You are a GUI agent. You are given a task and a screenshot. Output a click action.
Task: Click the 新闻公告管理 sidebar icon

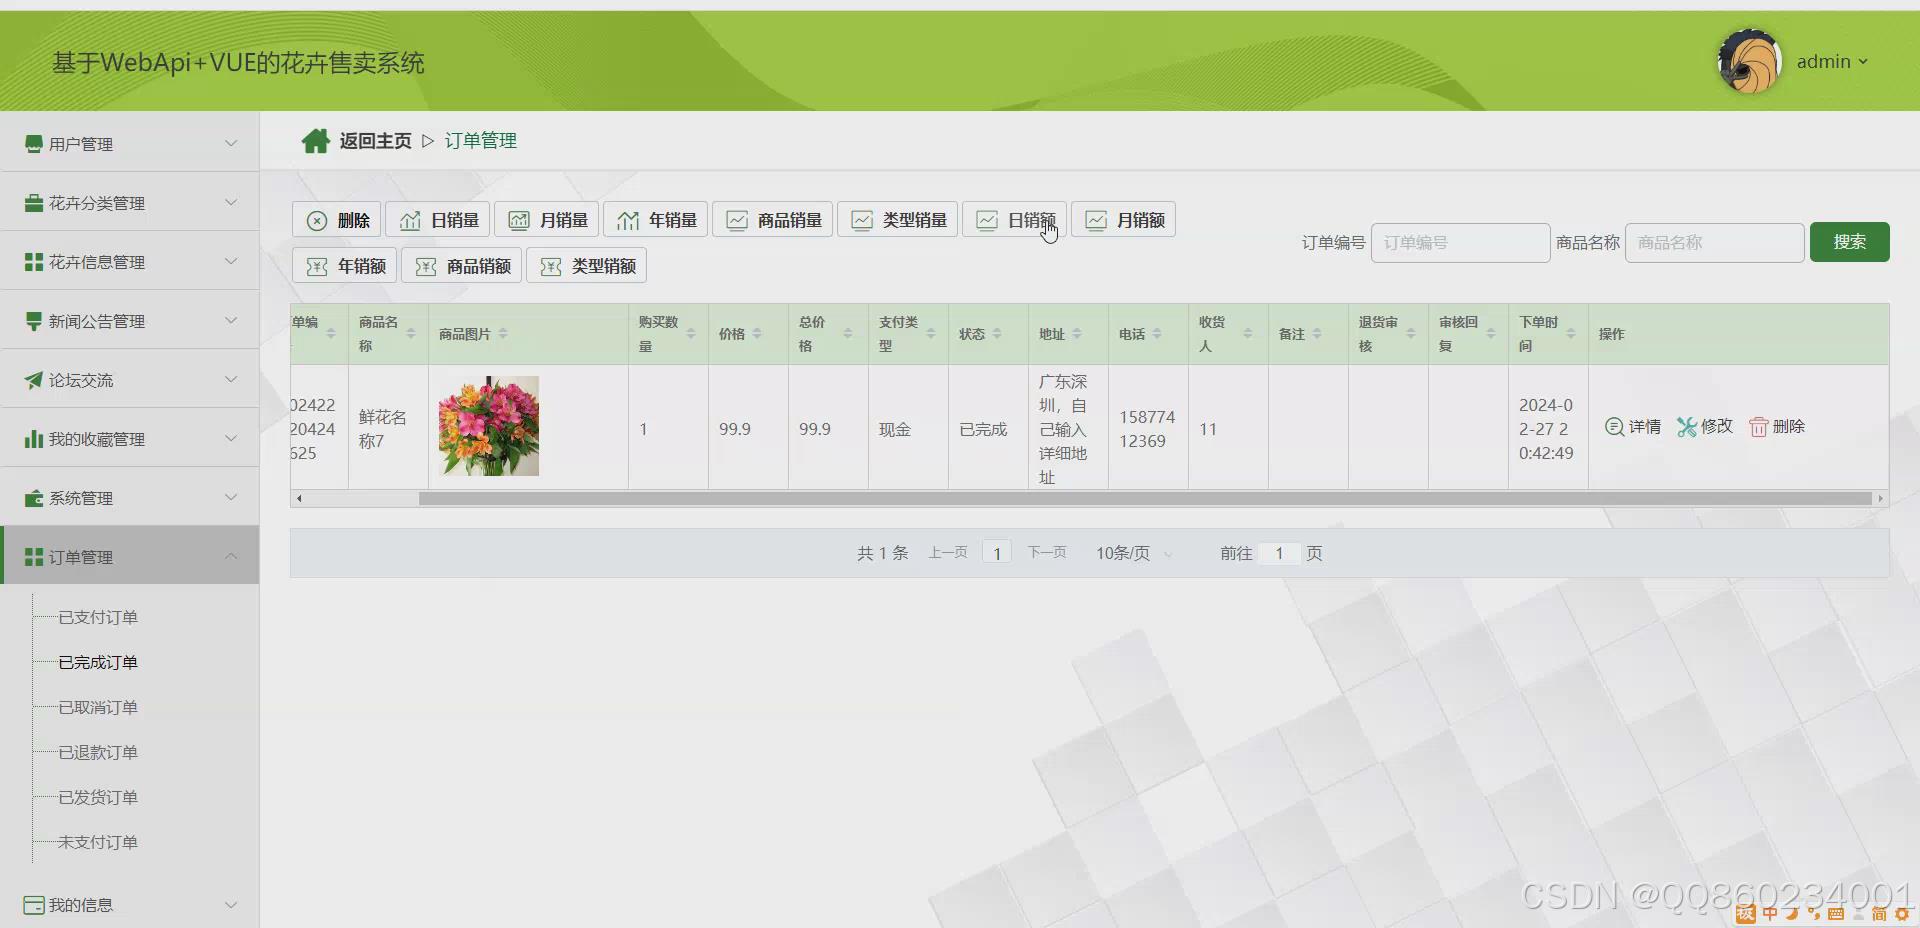(x=34, y=321)
